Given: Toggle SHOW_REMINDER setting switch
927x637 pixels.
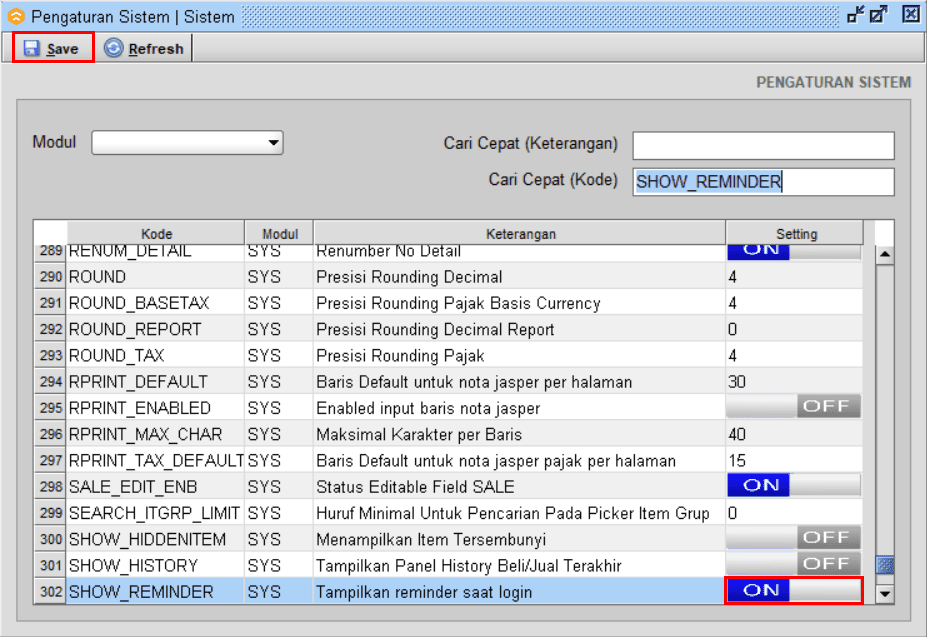Looking at the screenshot, I should tap(793, 590).
